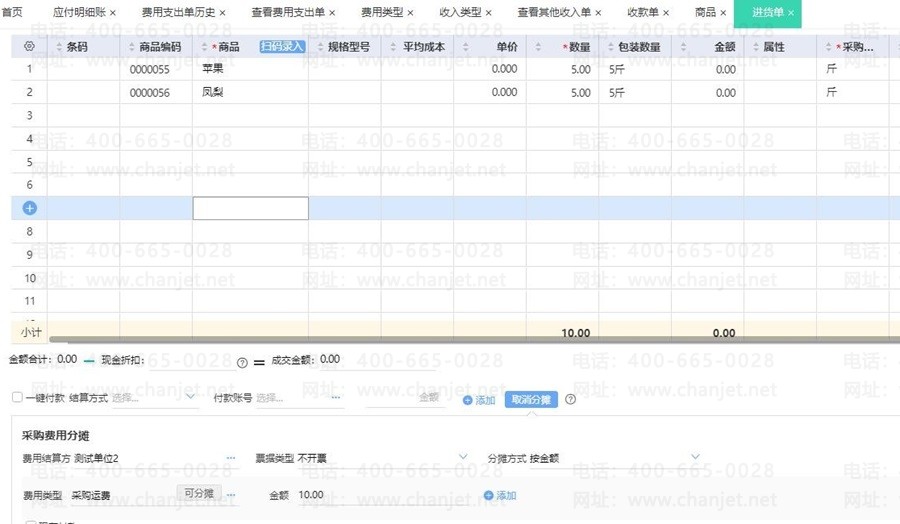Switch to the 商品 tab
This screenshot has width=900, height=524.
tap(705, 12)
